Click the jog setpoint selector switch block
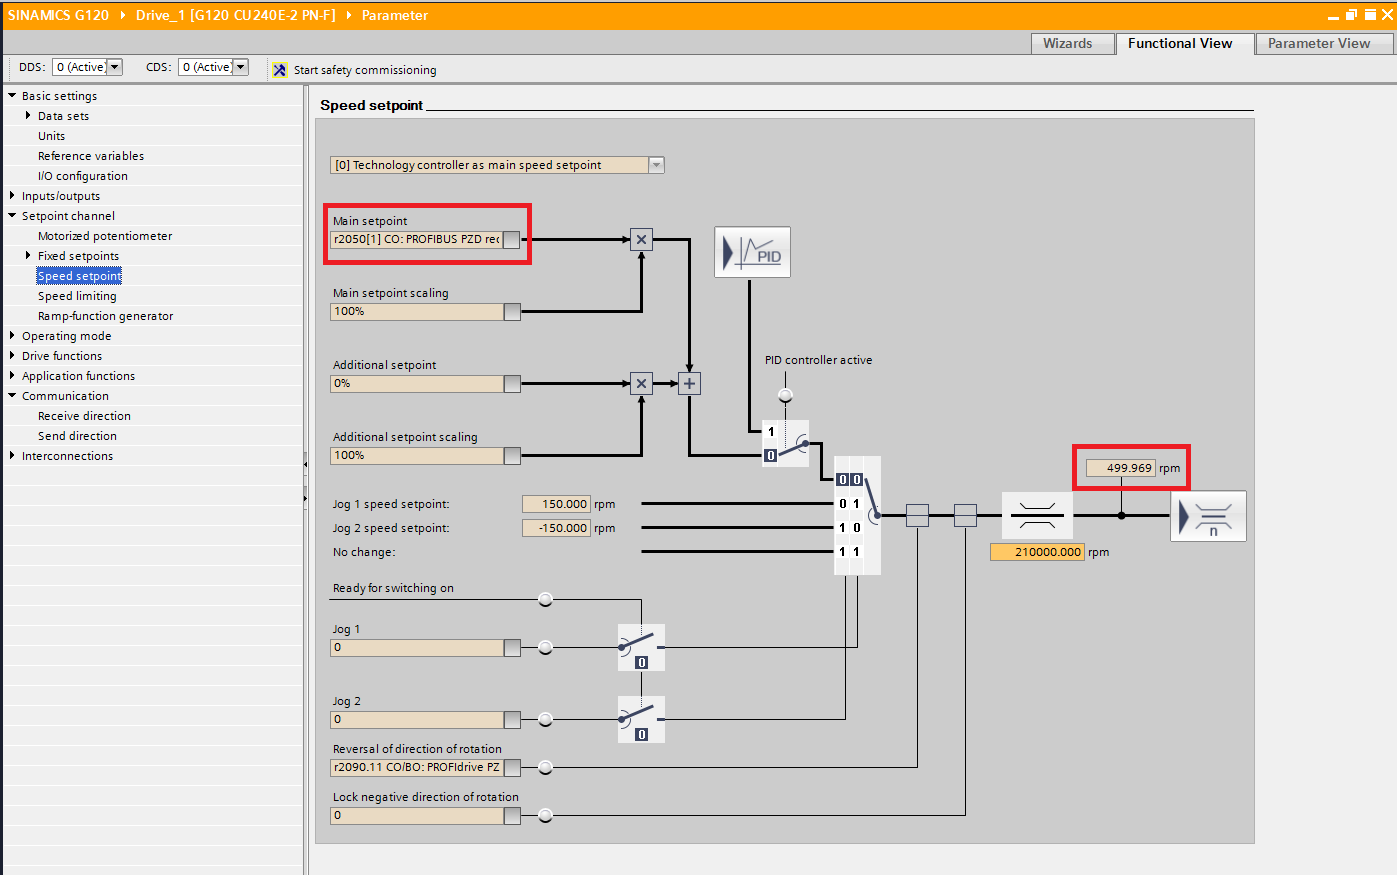The image size is (1397, 875). coord(857,515)
